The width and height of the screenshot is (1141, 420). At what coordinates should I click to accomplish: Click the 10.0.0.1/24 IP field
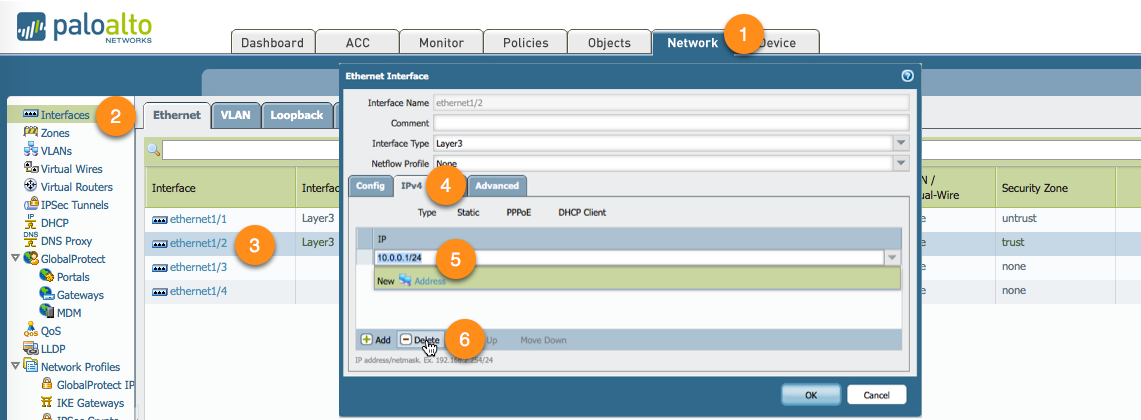(x=630, y=258)
